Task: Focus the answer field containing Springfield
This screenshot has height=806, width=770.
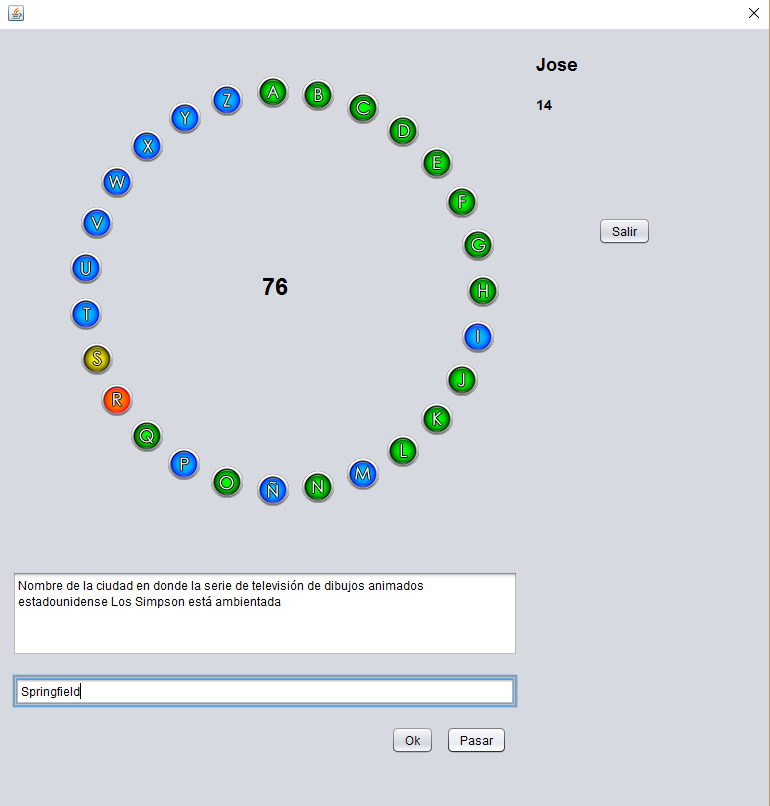Action: [264, 691]
